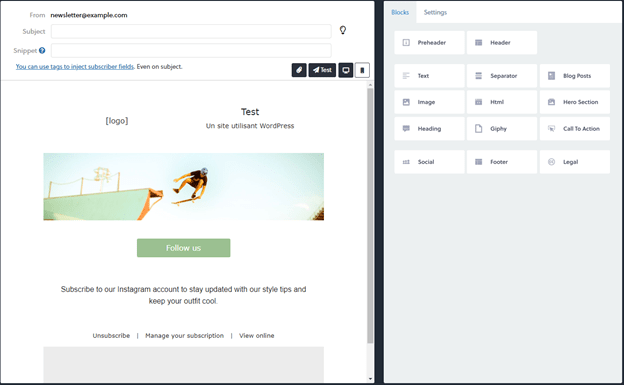Screen dimensions: 624x385
Task: Click the [logo] placeholder
Action: [117, 121]
